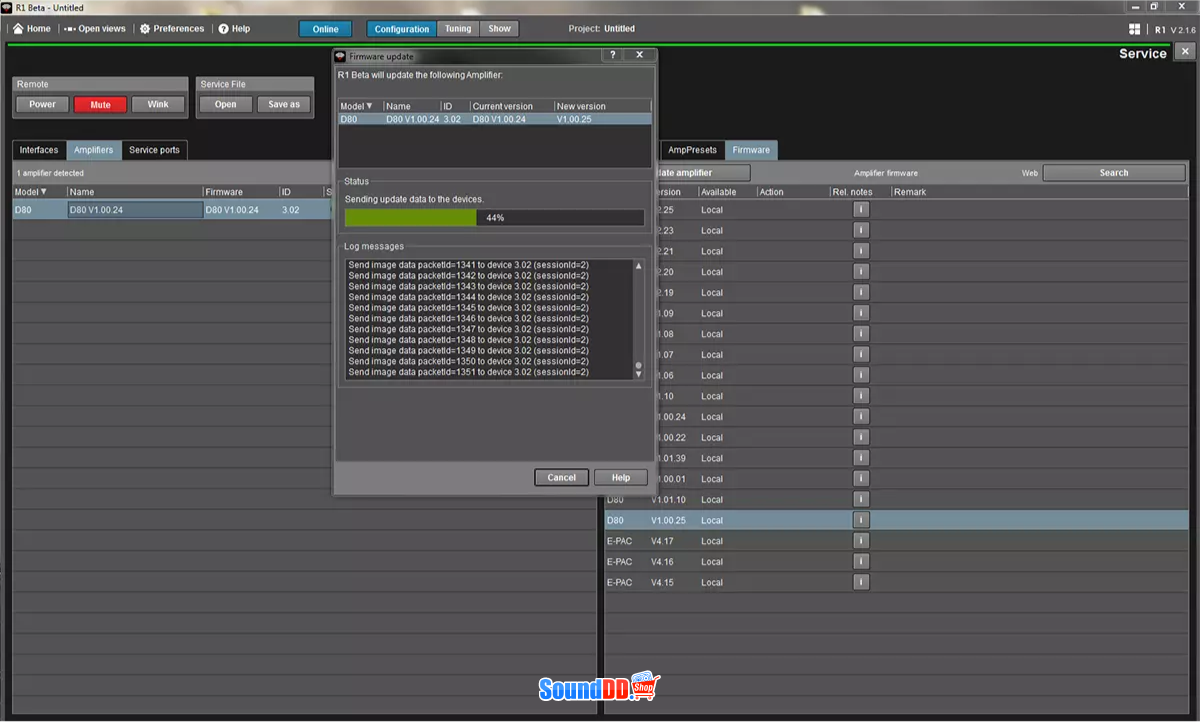The width and height of the screenshot is (1200, 723).
Task: Select the Interfaces tab
Action: pyautogui.click(x=39, y=150)
